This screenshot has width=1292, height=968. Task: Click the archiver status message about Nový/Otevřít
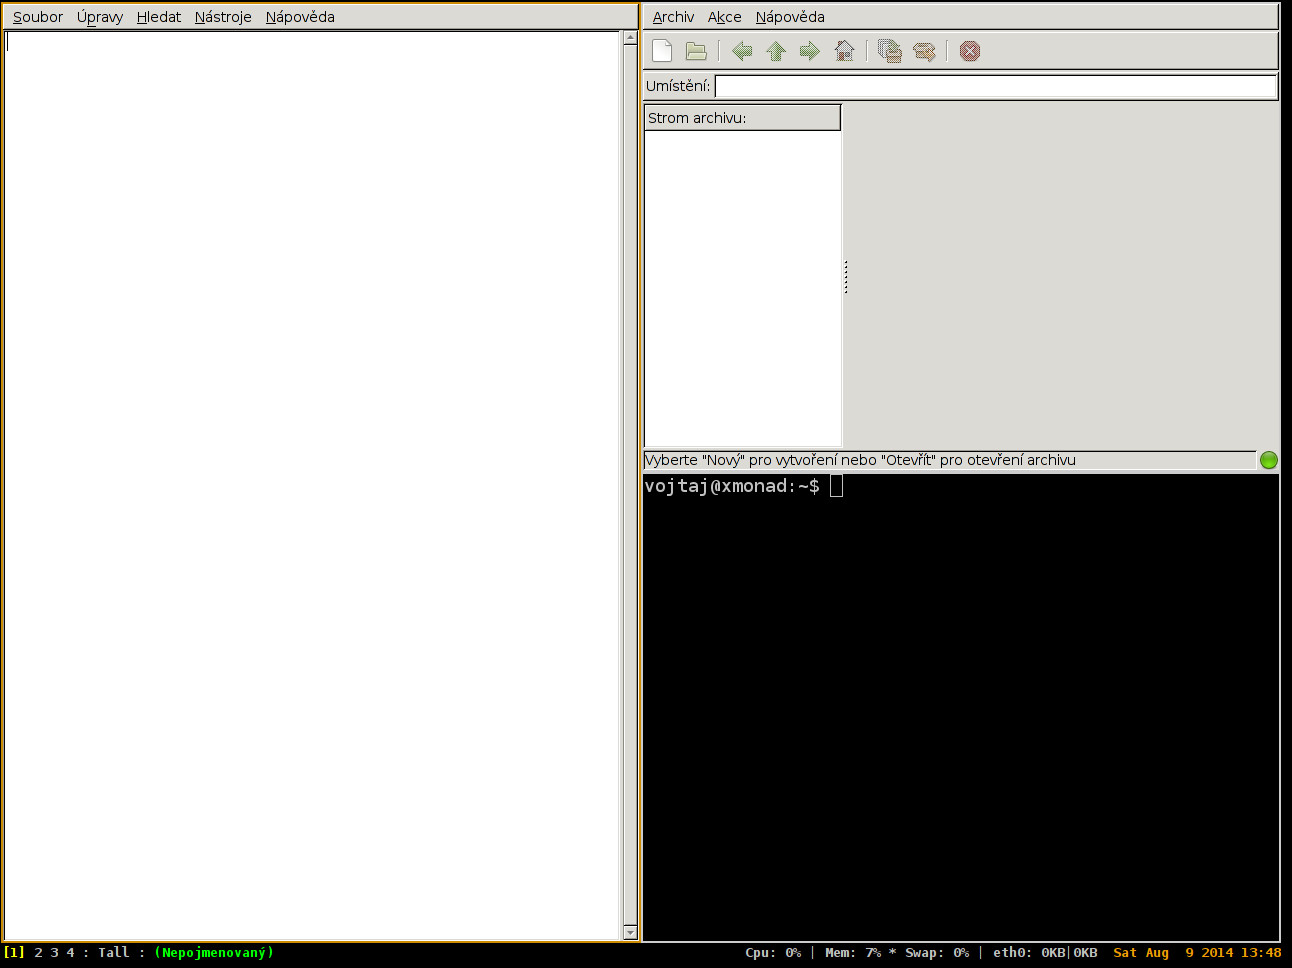click(860, 460)
